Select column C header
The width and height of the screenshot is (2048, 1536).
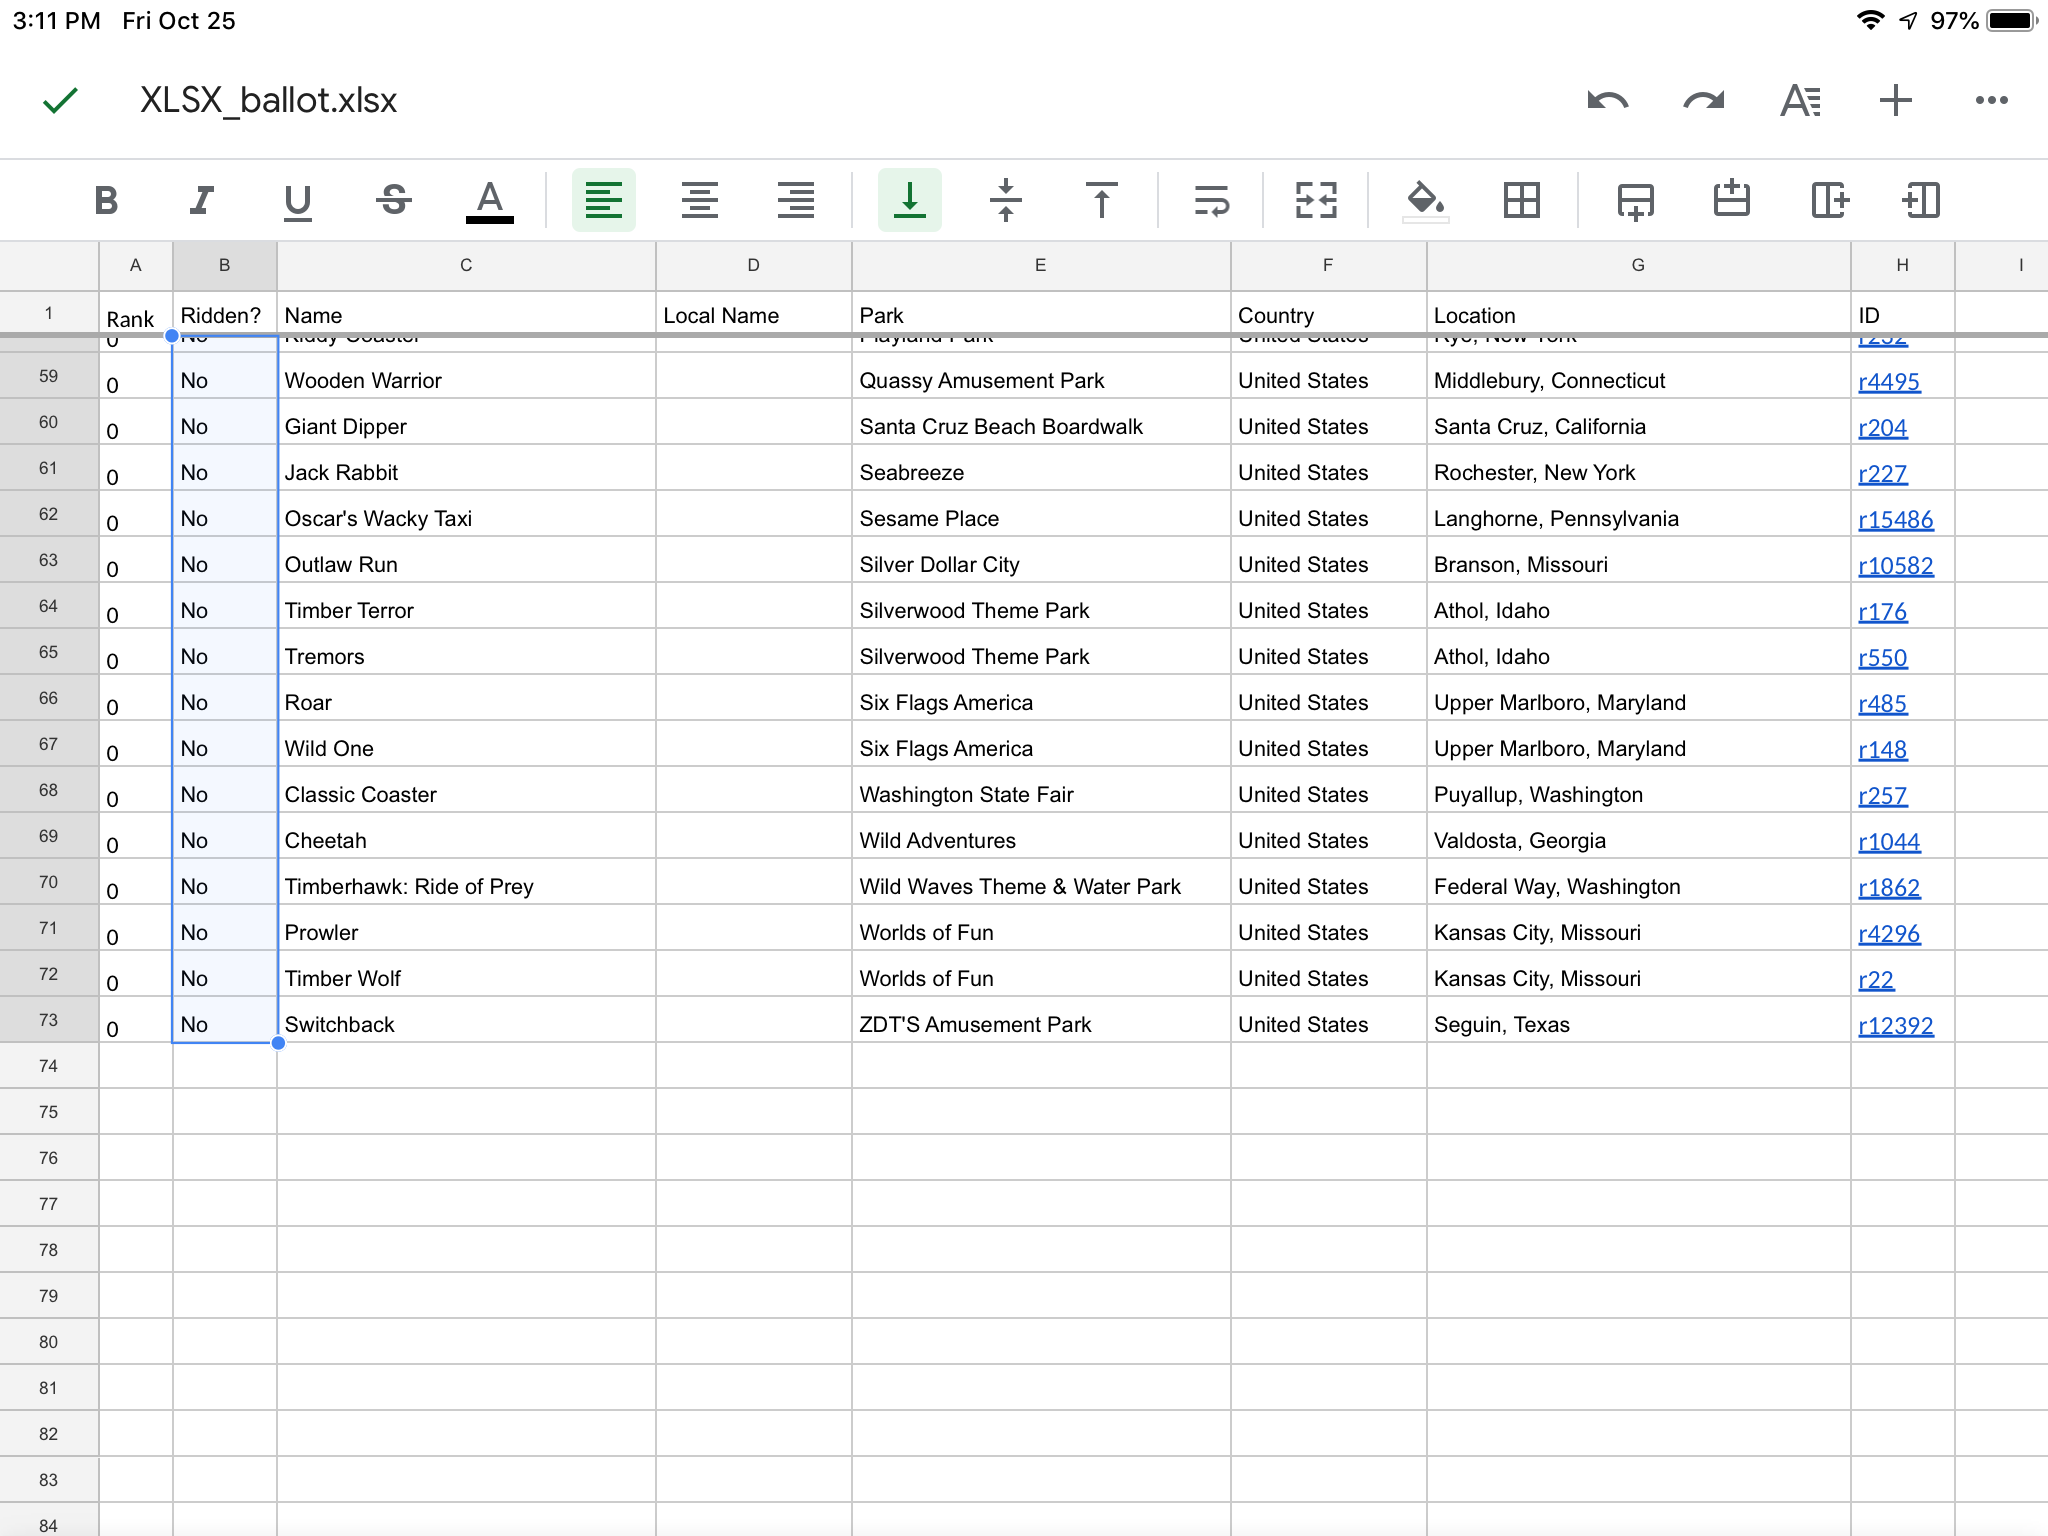pyautogui.click(x=466, y=266)
